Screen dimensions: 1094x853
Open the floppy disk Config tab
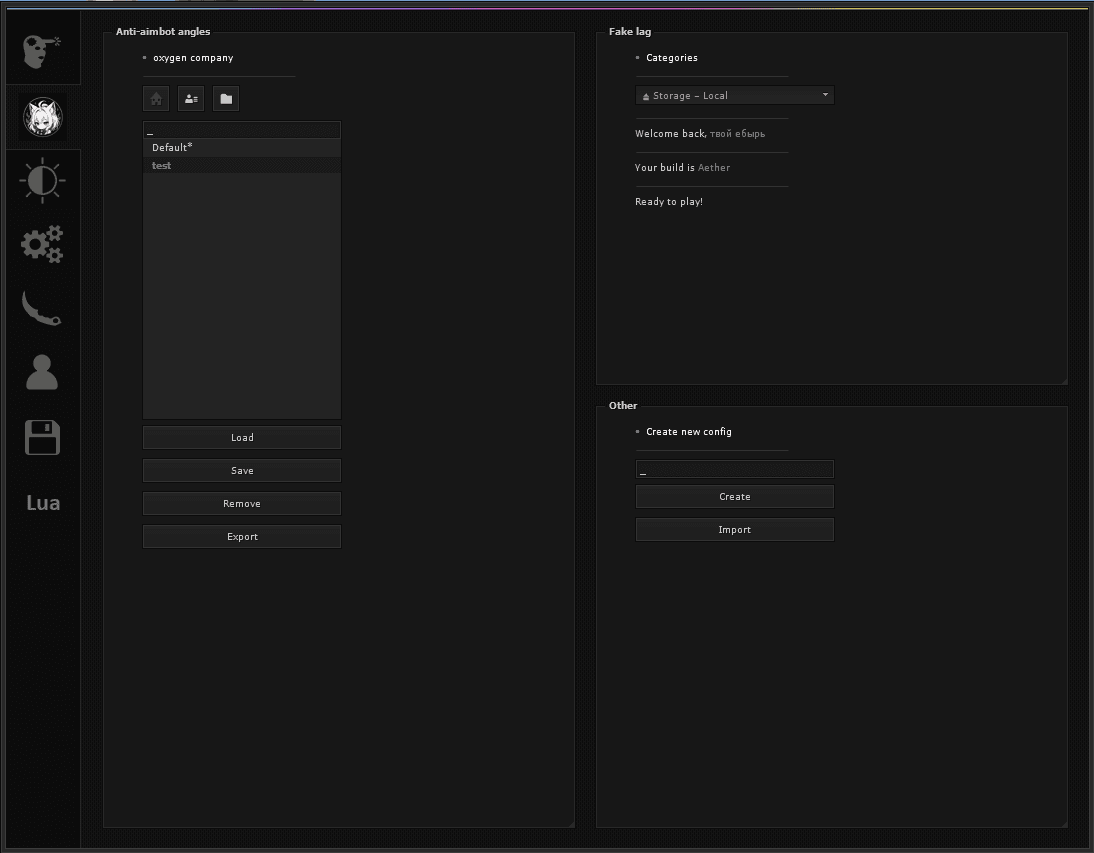(43, 437)
